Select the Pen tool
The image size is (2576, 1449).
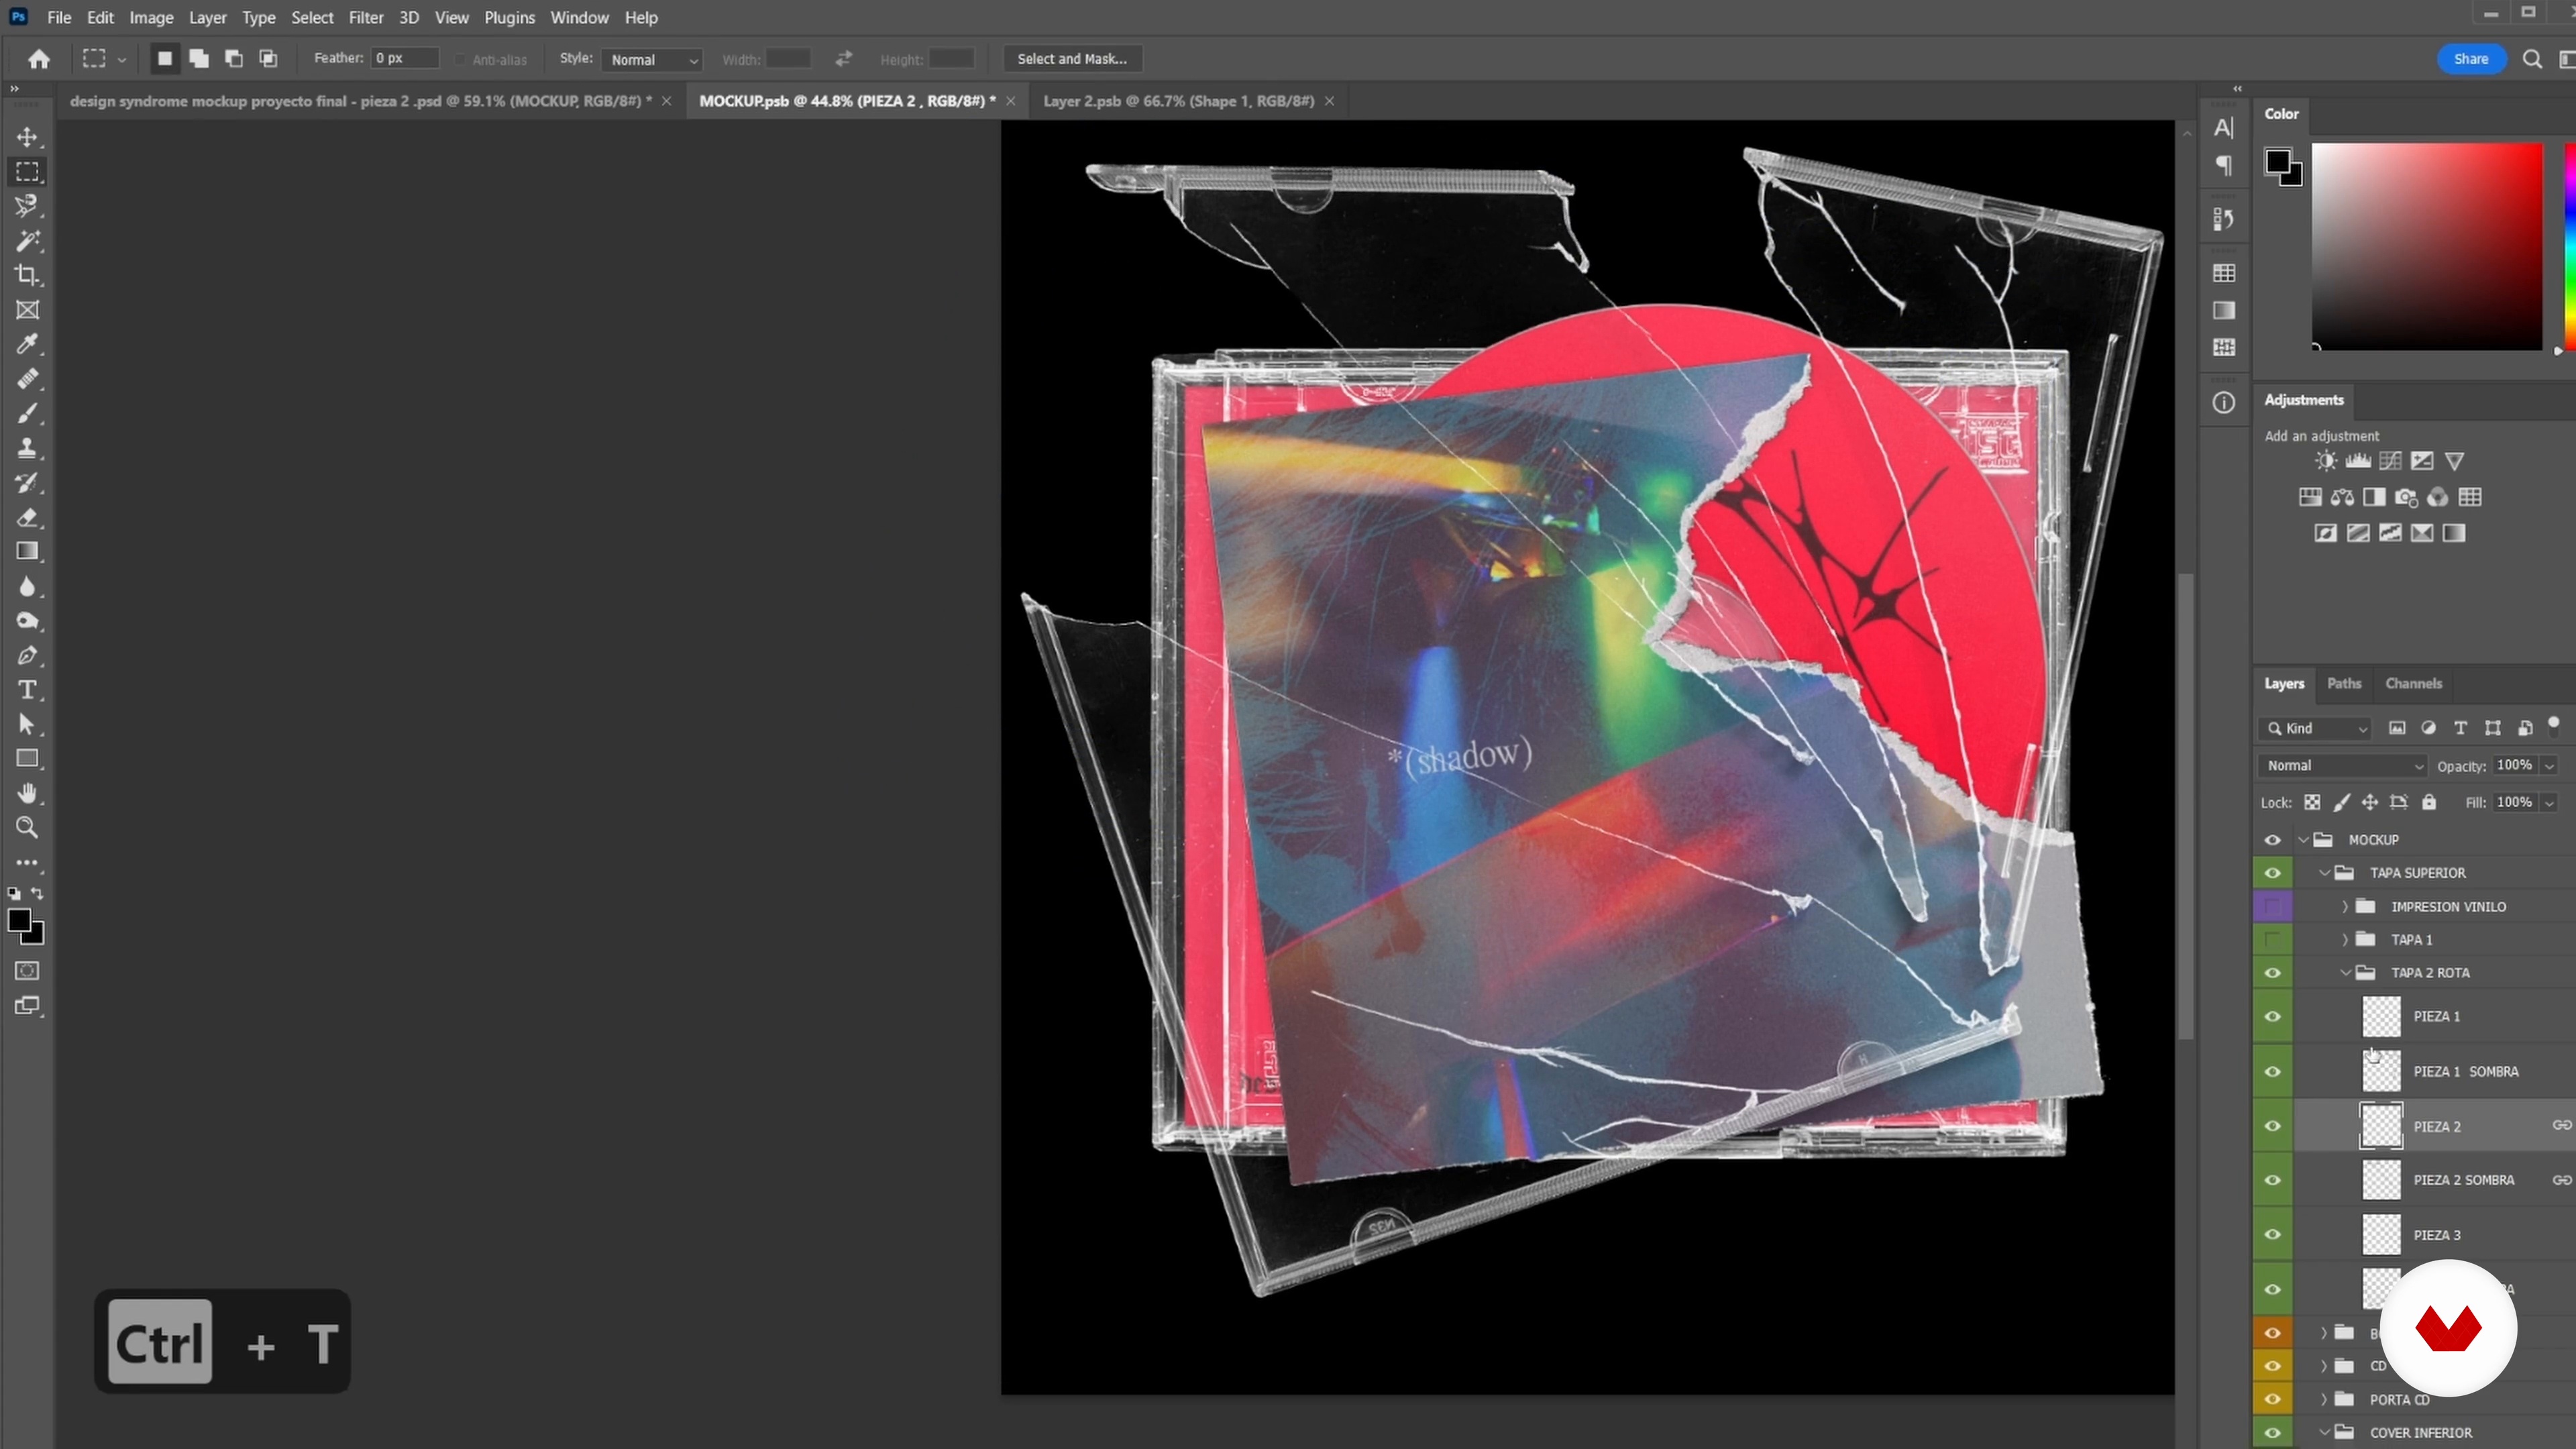point(27,656)
